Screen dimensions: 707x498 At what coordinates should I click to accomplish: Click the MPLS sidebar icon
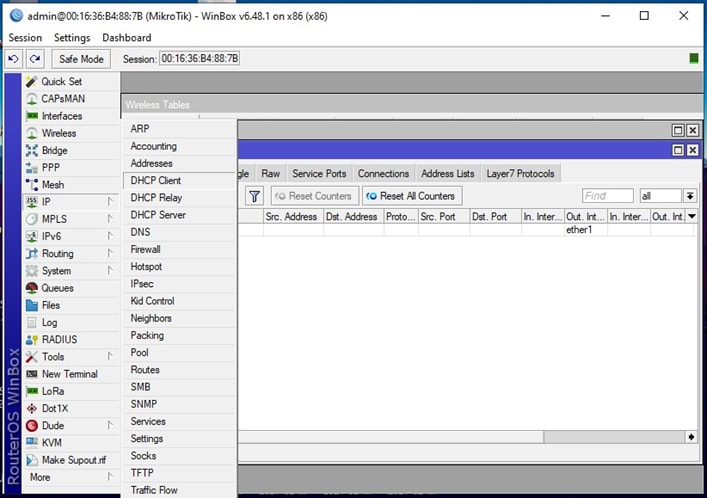pyautogui.click(x=32, y=219)
